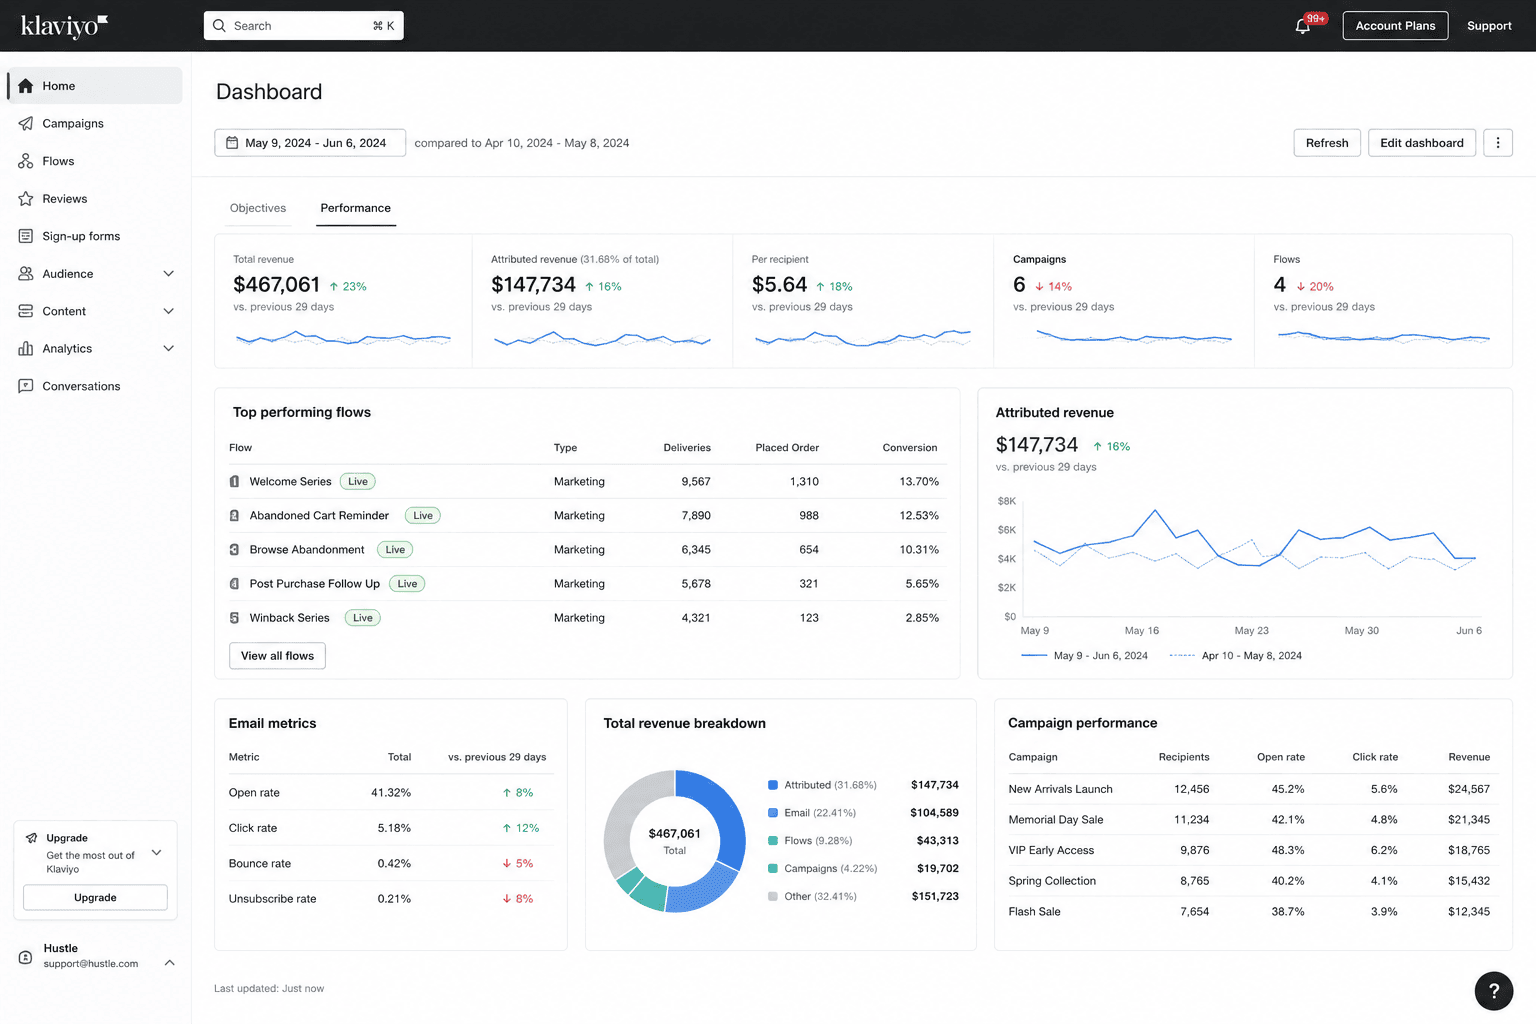Image resolution: width=1536 pixels, height=1024 pixels.
Task: Click the Home house icon in sidebar
Action: point(26,86)
